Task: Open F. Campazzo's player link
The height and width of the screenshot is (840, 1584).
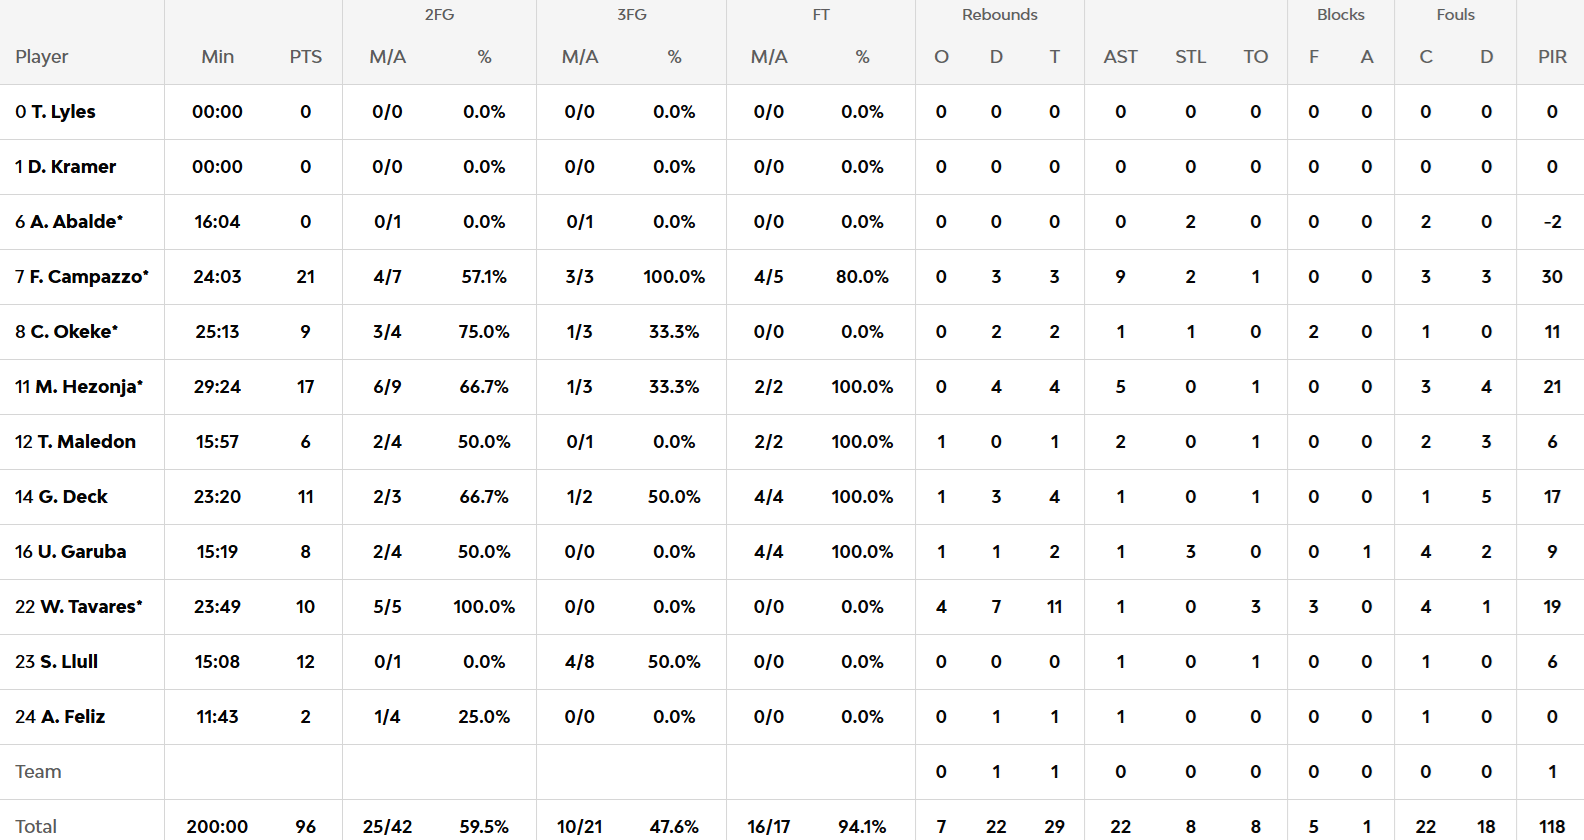Action: 88,277
